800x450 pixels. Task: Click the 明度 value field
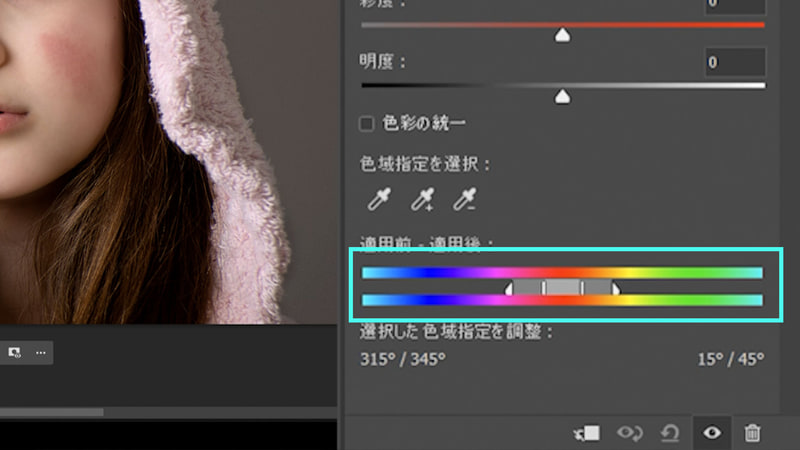(735, 62)
